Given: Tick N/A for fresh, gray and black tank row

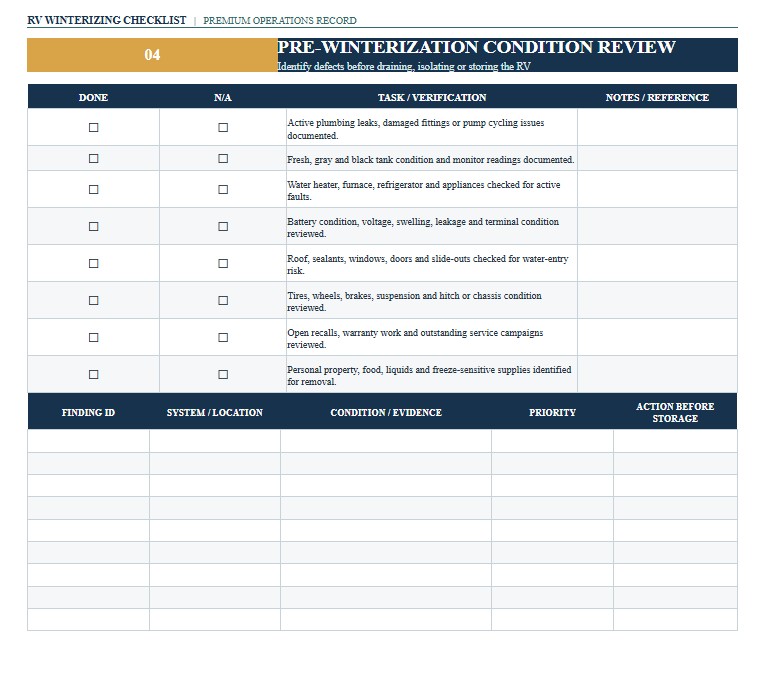Looking at the screenshot, I should pos(223,159).
